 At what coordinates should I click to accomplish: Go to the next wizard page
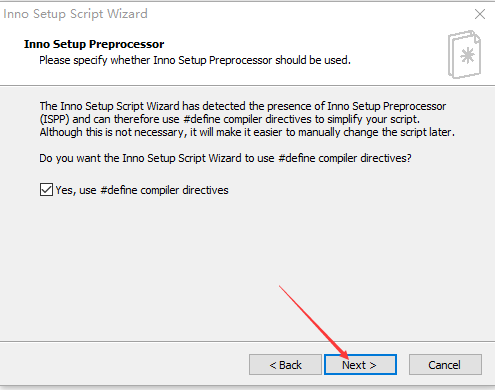360,365
